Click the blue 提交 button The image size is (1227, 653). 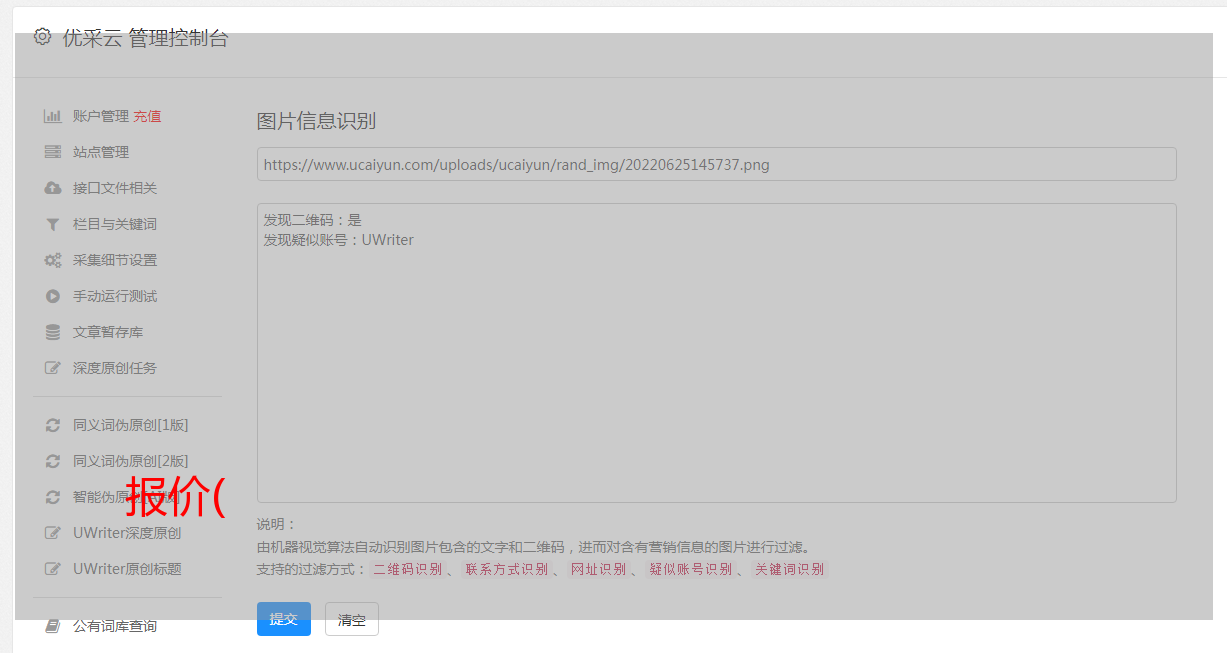(x=284, y=619)
